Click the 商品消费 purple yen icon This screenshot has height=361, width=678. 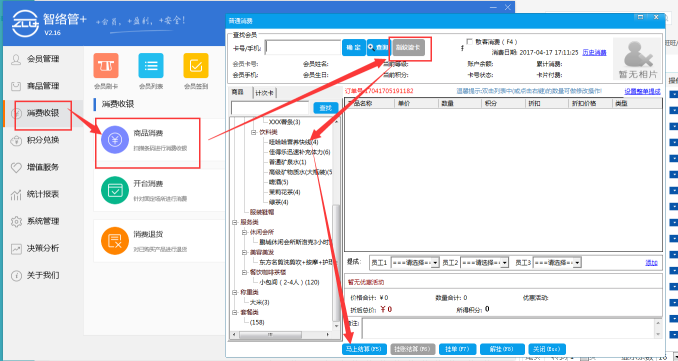pos(115,140)
